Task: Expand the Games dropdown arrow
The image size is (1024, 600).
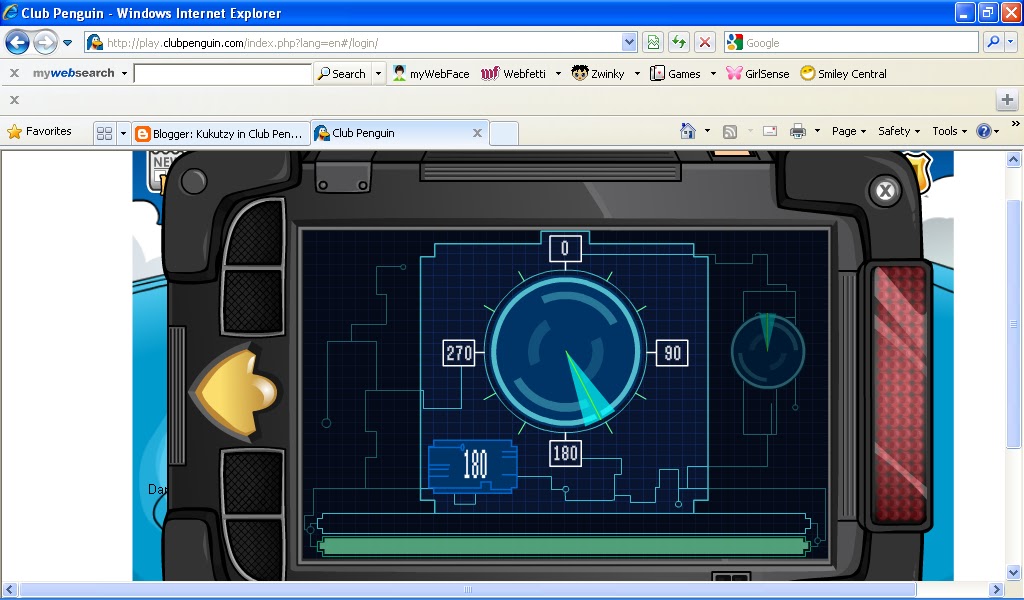Action: click(x=713, y=74)
